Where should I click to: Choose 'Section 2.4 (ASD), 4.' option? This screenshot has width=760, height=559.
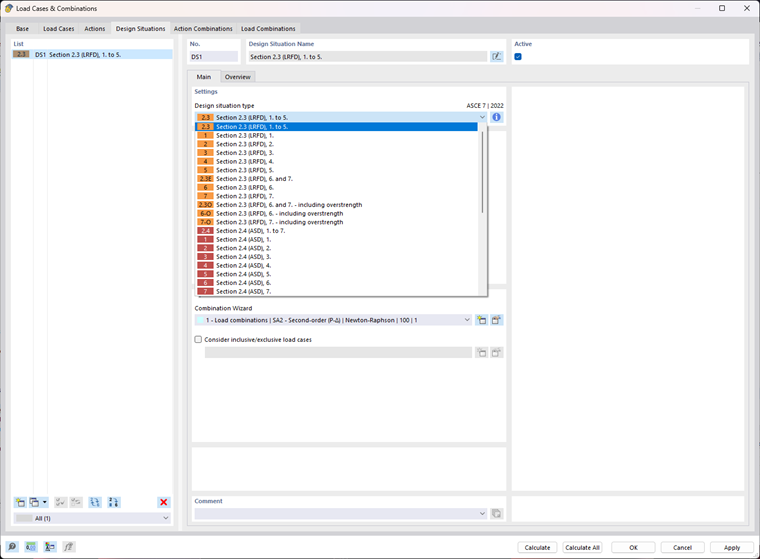(336, 266)
